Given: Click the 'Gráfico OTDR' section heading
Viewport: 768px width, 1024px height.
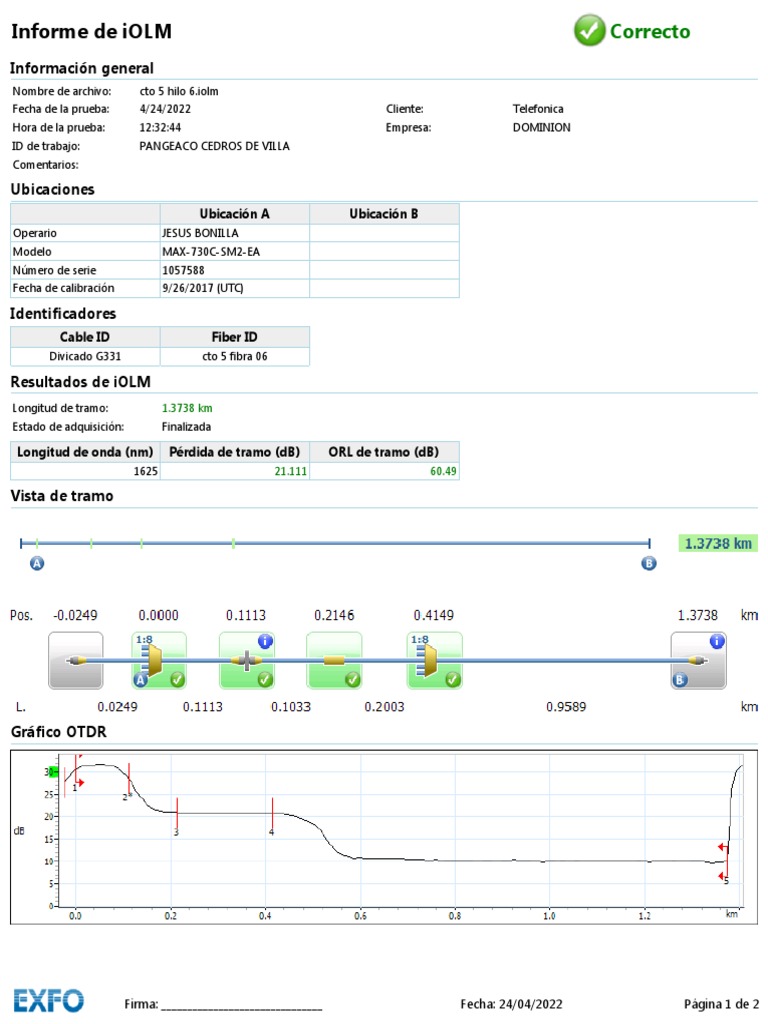Looking at the screenshot, I should click(x=58, y=732).
